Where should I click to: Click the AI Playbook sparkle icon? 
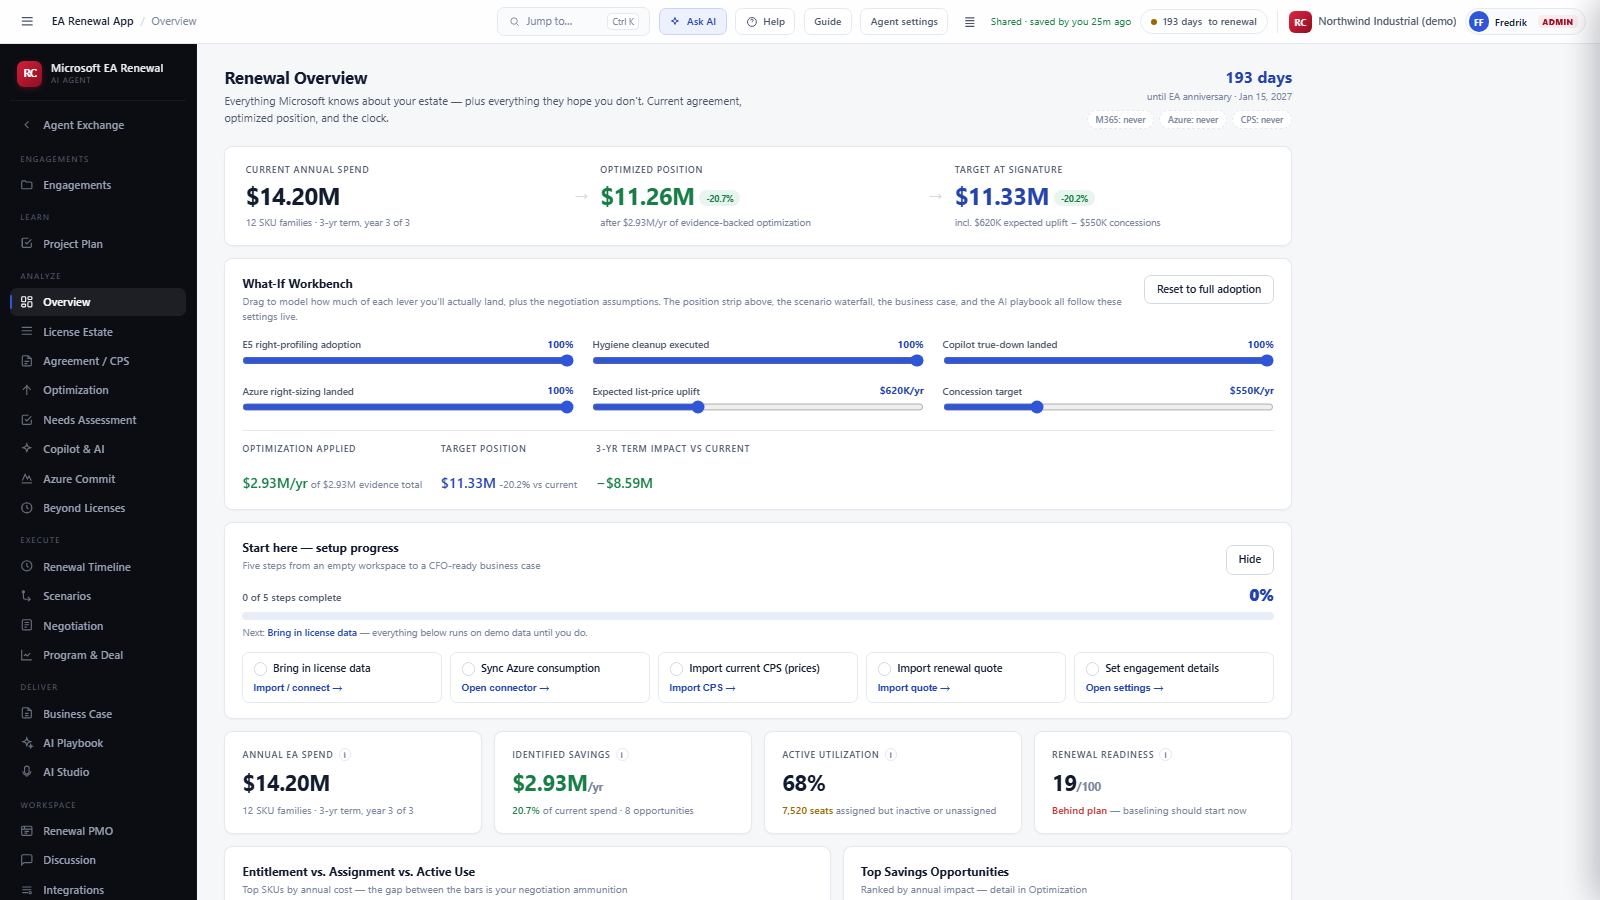click(x=27, y=743)
